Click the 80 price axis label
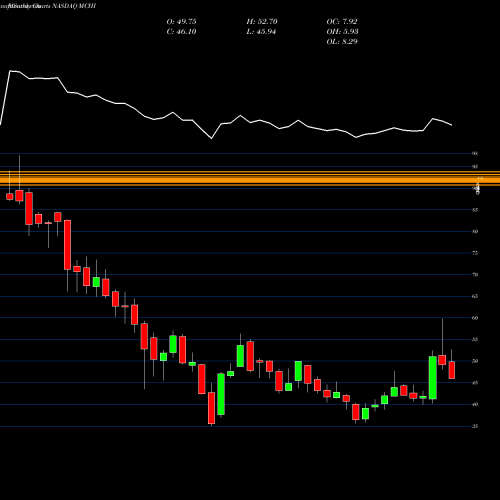The width and height of the screenshot is (500, 500). (475, 231)
